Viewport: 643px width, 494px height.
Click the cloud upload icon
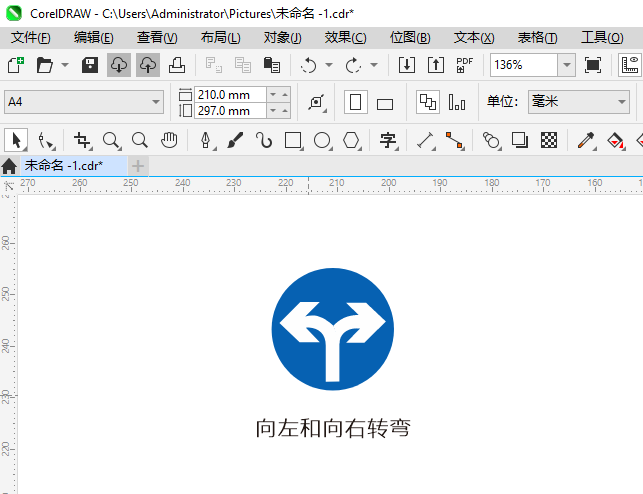pyautogui.click(x=148, y=65)
